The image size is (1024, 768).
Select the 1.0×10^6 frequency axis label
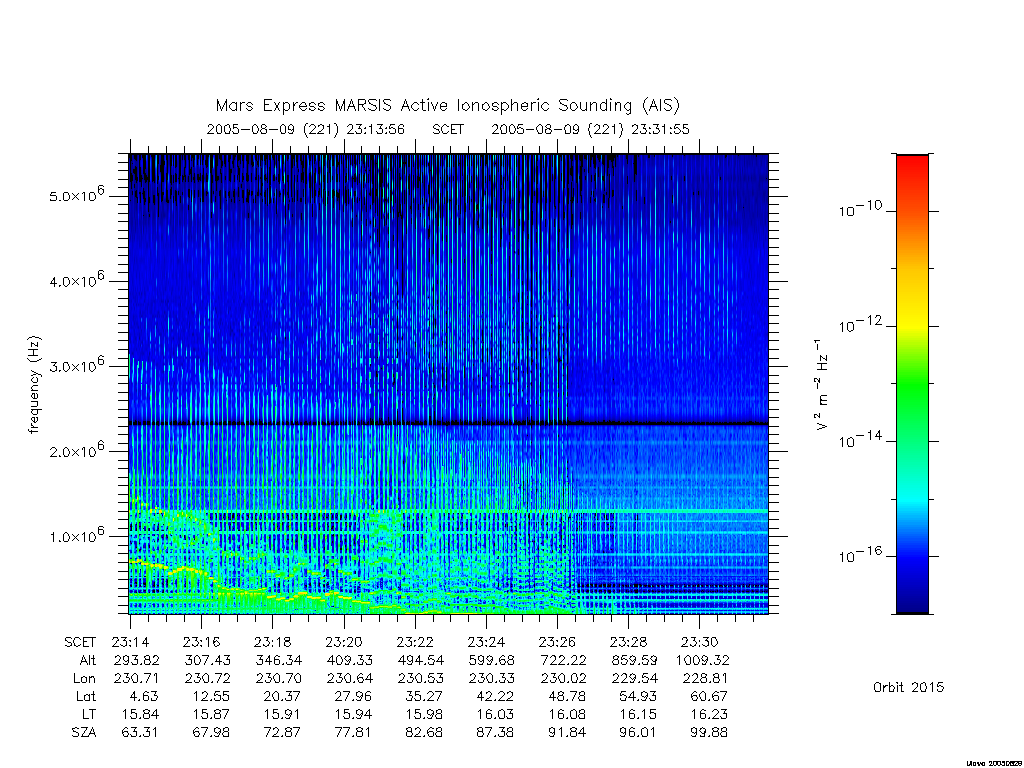(x=76, y=536)
